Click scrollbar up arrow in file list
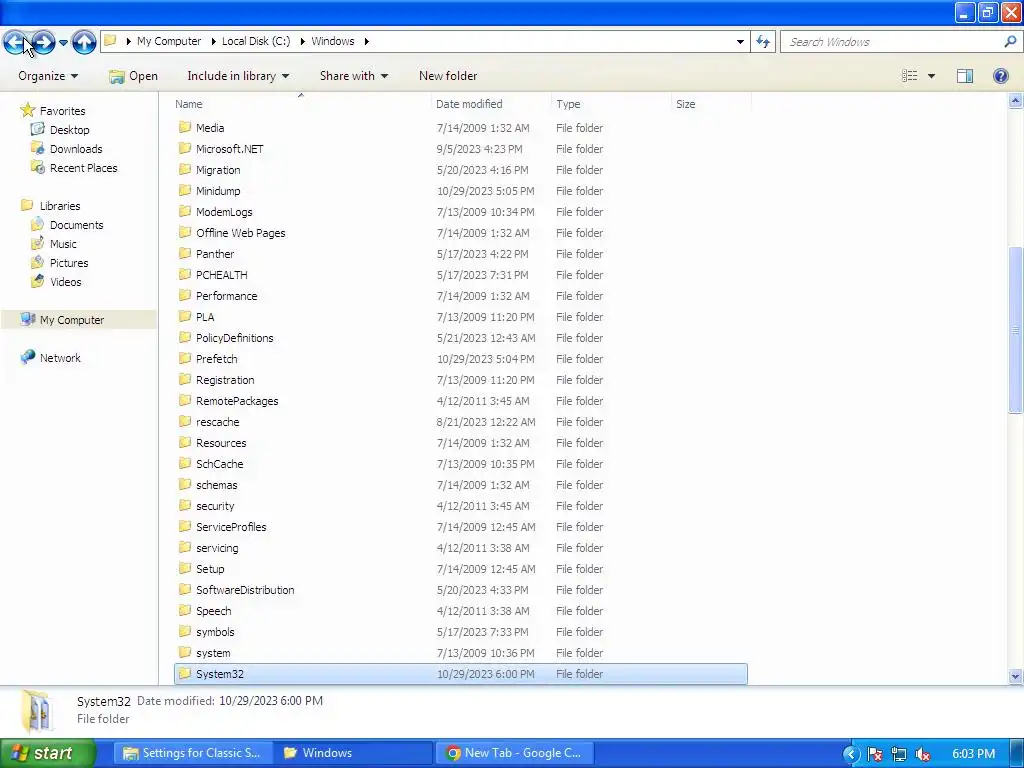 coord(1015,101)
